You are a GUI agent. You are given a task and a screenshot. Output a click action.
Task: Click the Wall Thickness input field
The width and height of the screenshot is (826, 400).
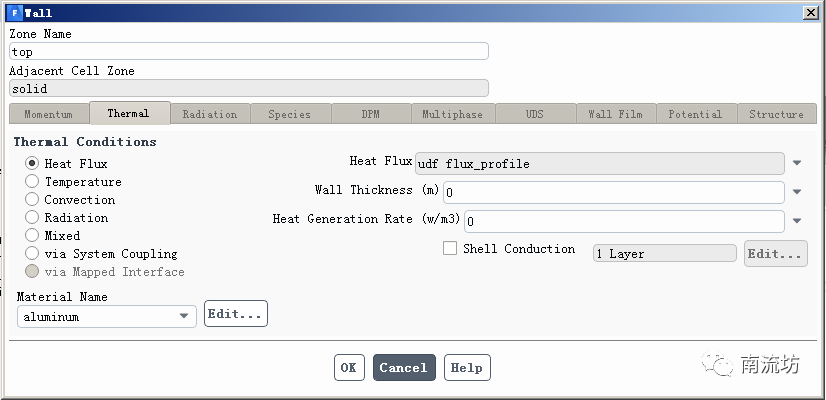pyautogui.click(x=613, y=192)
